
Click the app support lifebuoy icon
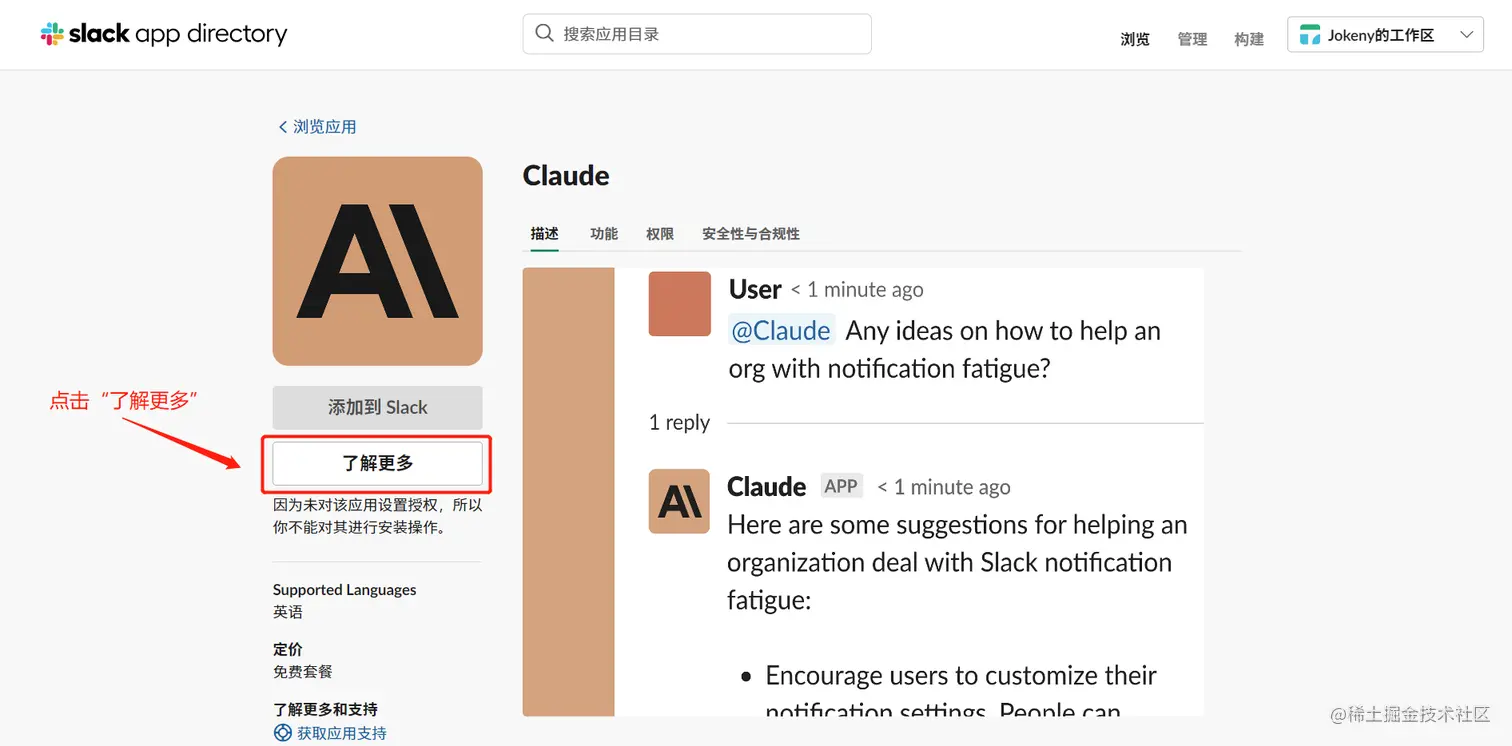(x=283, y=733)
